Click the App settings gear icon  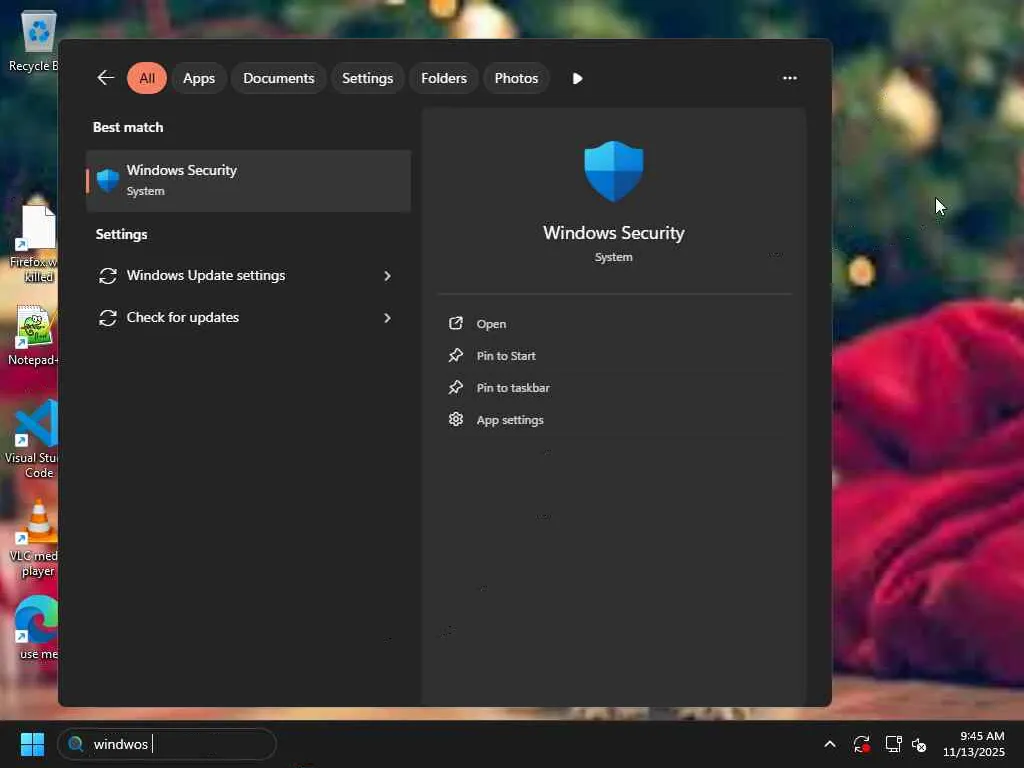[x=456, y=419]
